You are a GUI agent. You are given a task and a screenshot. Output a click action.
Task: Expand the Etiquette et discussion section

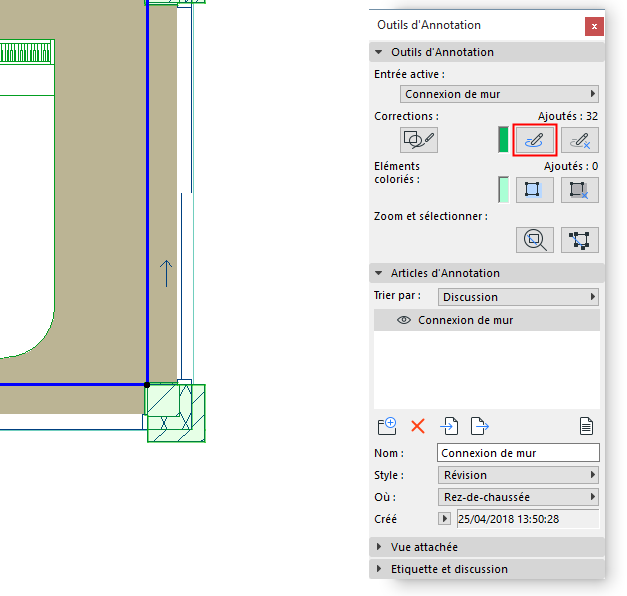click(x=379, y=569)
